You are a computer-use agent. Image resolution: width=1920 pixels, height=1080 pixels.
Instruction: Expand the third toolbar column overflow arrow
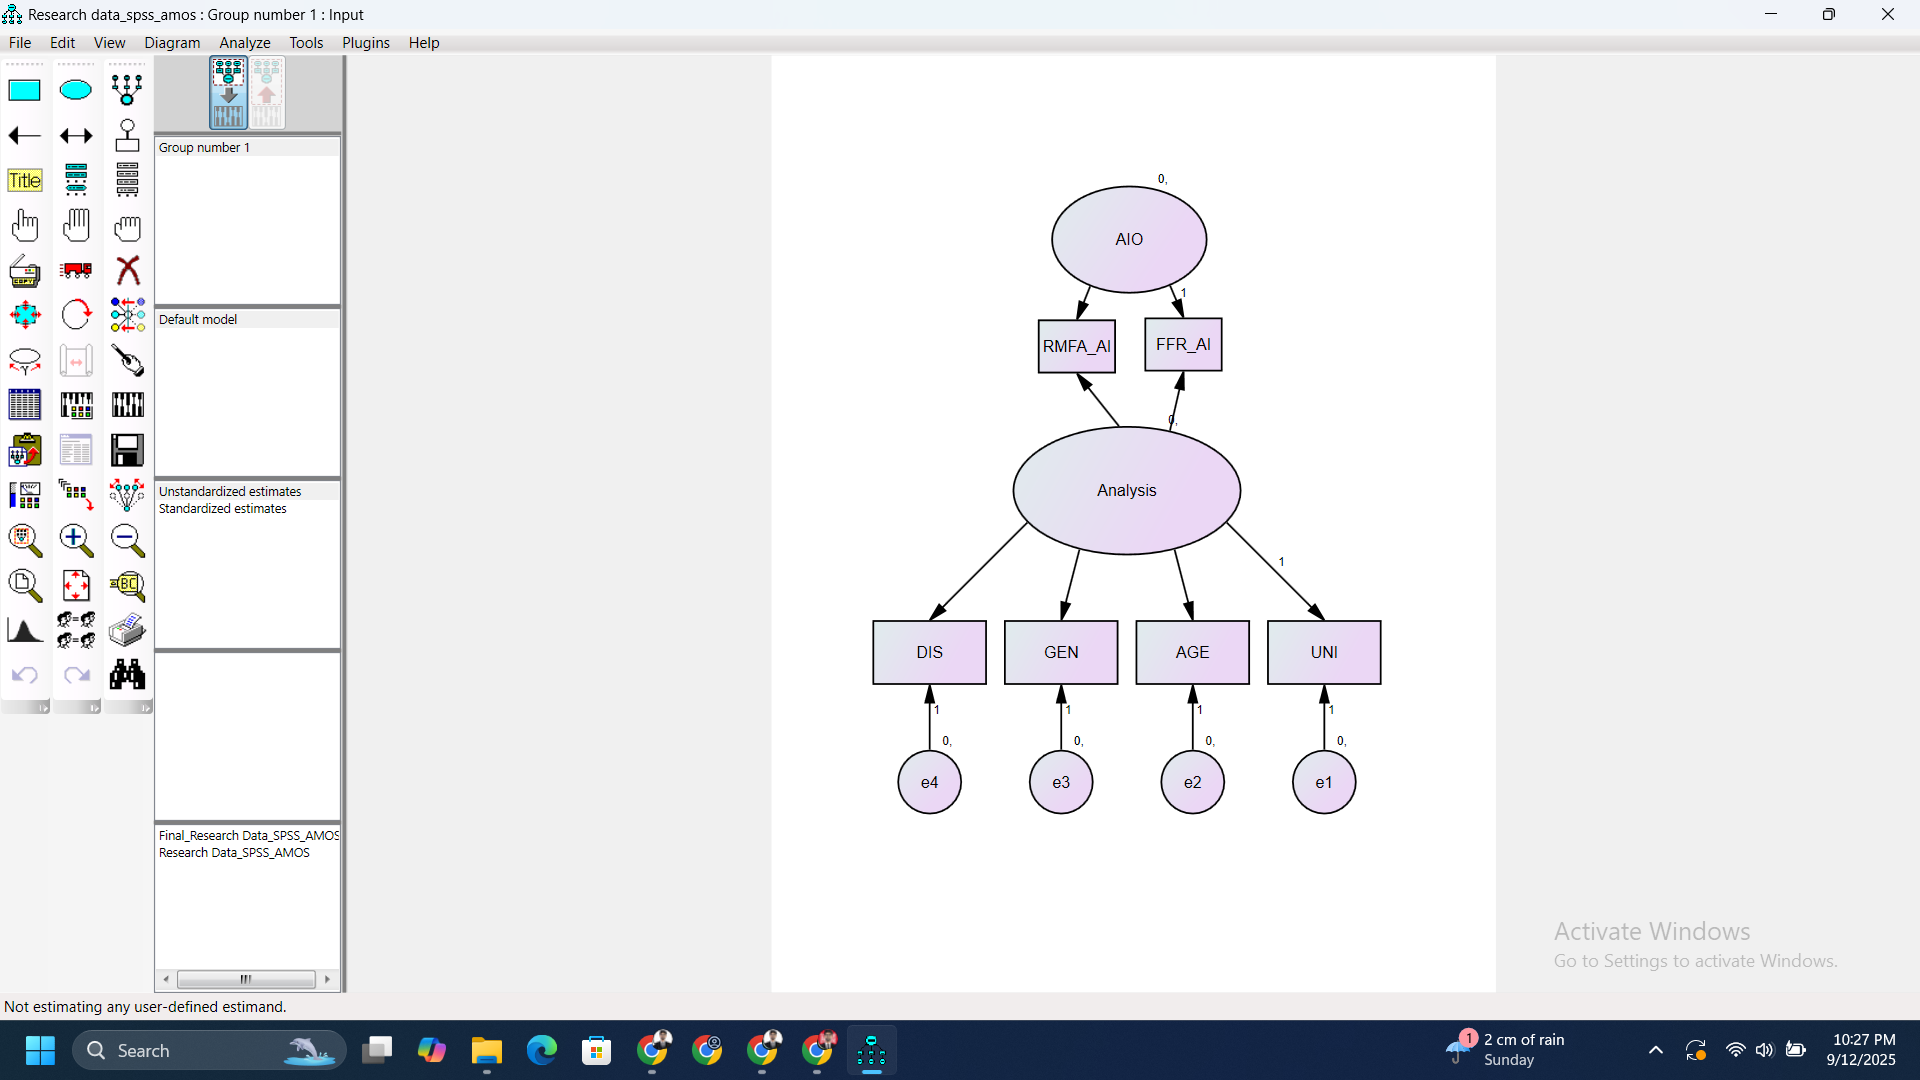pyautogui.click(x=145, y=708)
